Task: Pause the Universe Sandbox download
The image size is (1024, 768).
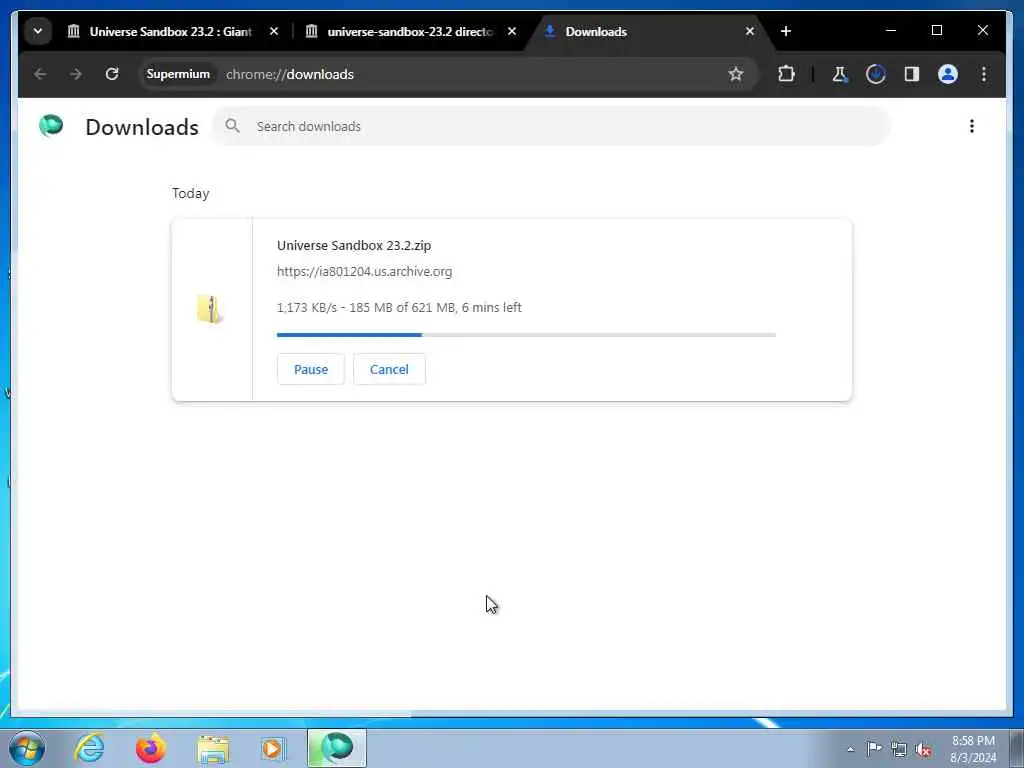Action: (x=311, y=370)
